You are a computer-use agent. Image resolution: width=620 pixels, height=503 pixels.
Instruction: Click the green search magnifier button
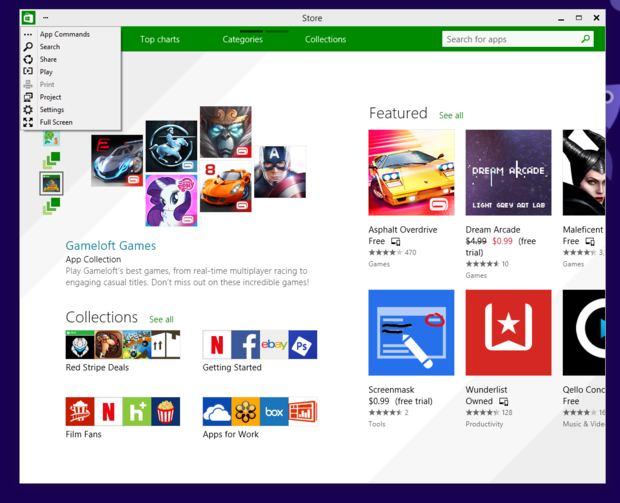click(x=586, y=39)
